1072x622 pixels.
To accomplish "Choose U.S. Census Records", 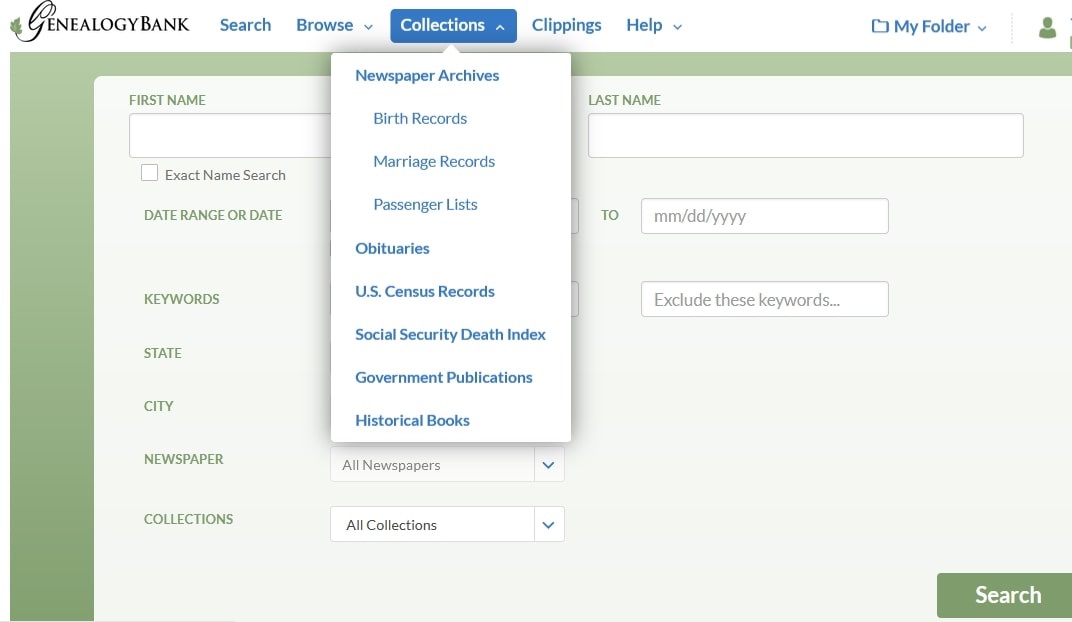I will (x=424, y=291).
